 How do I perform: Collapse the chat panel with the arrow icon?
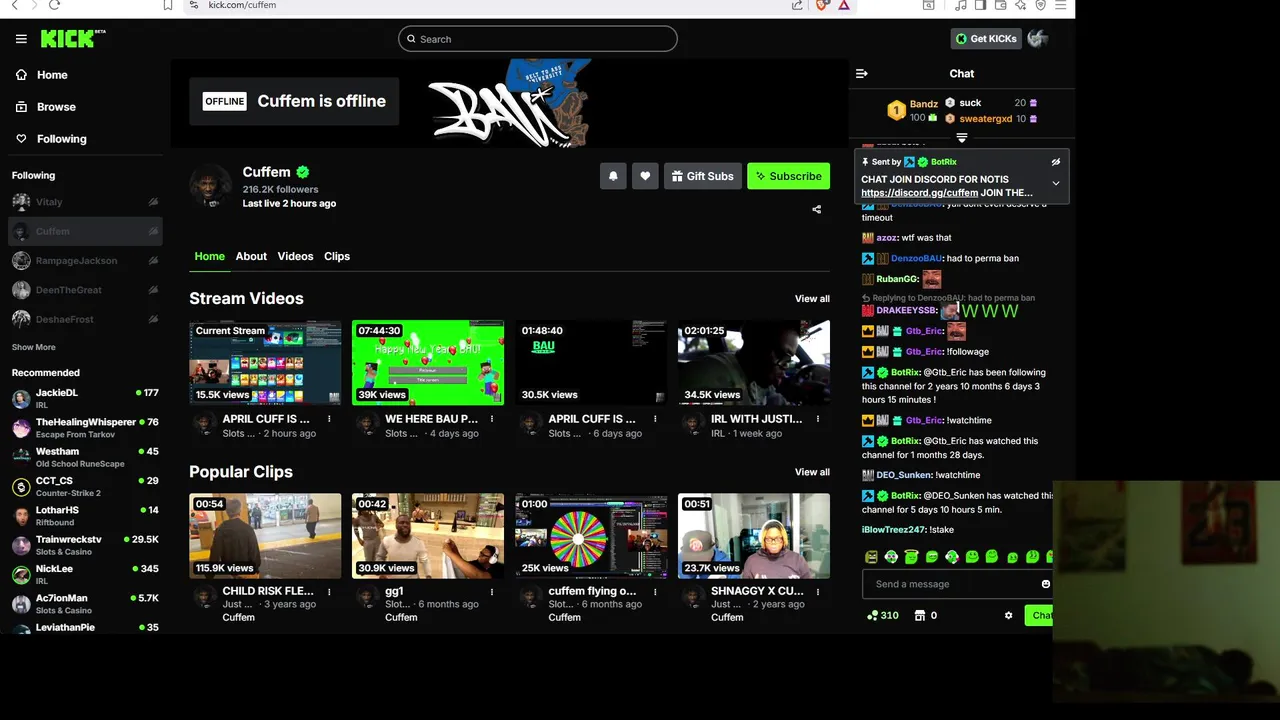(862, 73)
